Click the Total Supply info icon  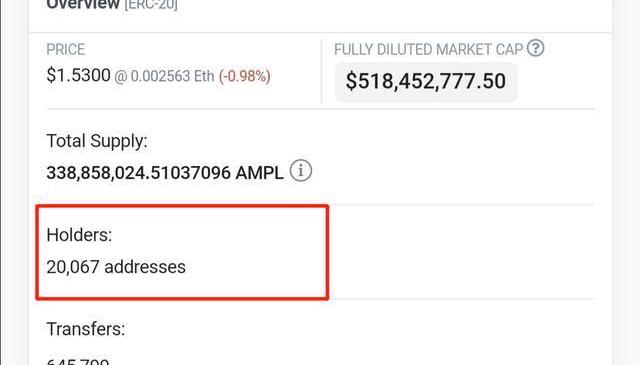click(301, 171)
